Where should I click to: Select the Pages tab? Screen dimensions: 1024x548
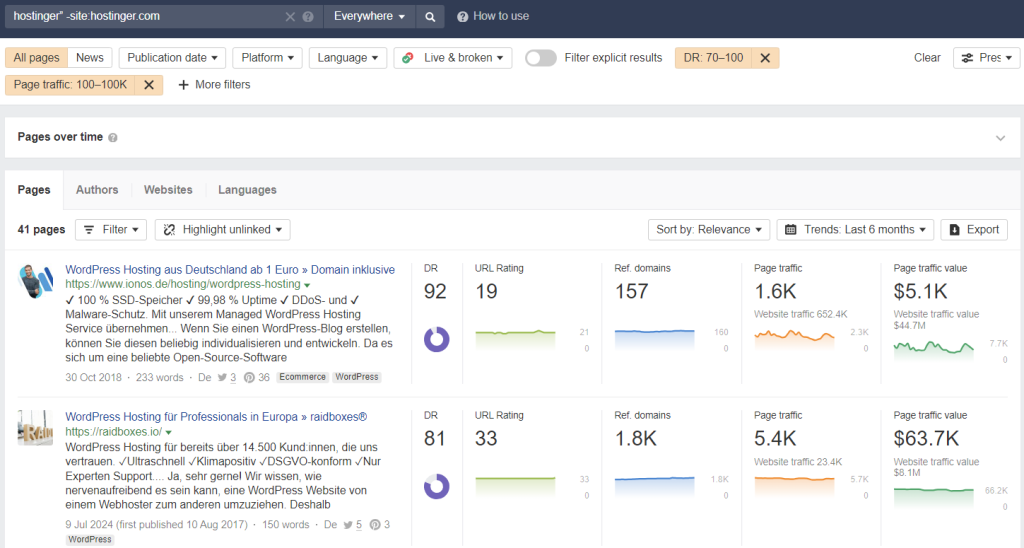pos(34,189)
